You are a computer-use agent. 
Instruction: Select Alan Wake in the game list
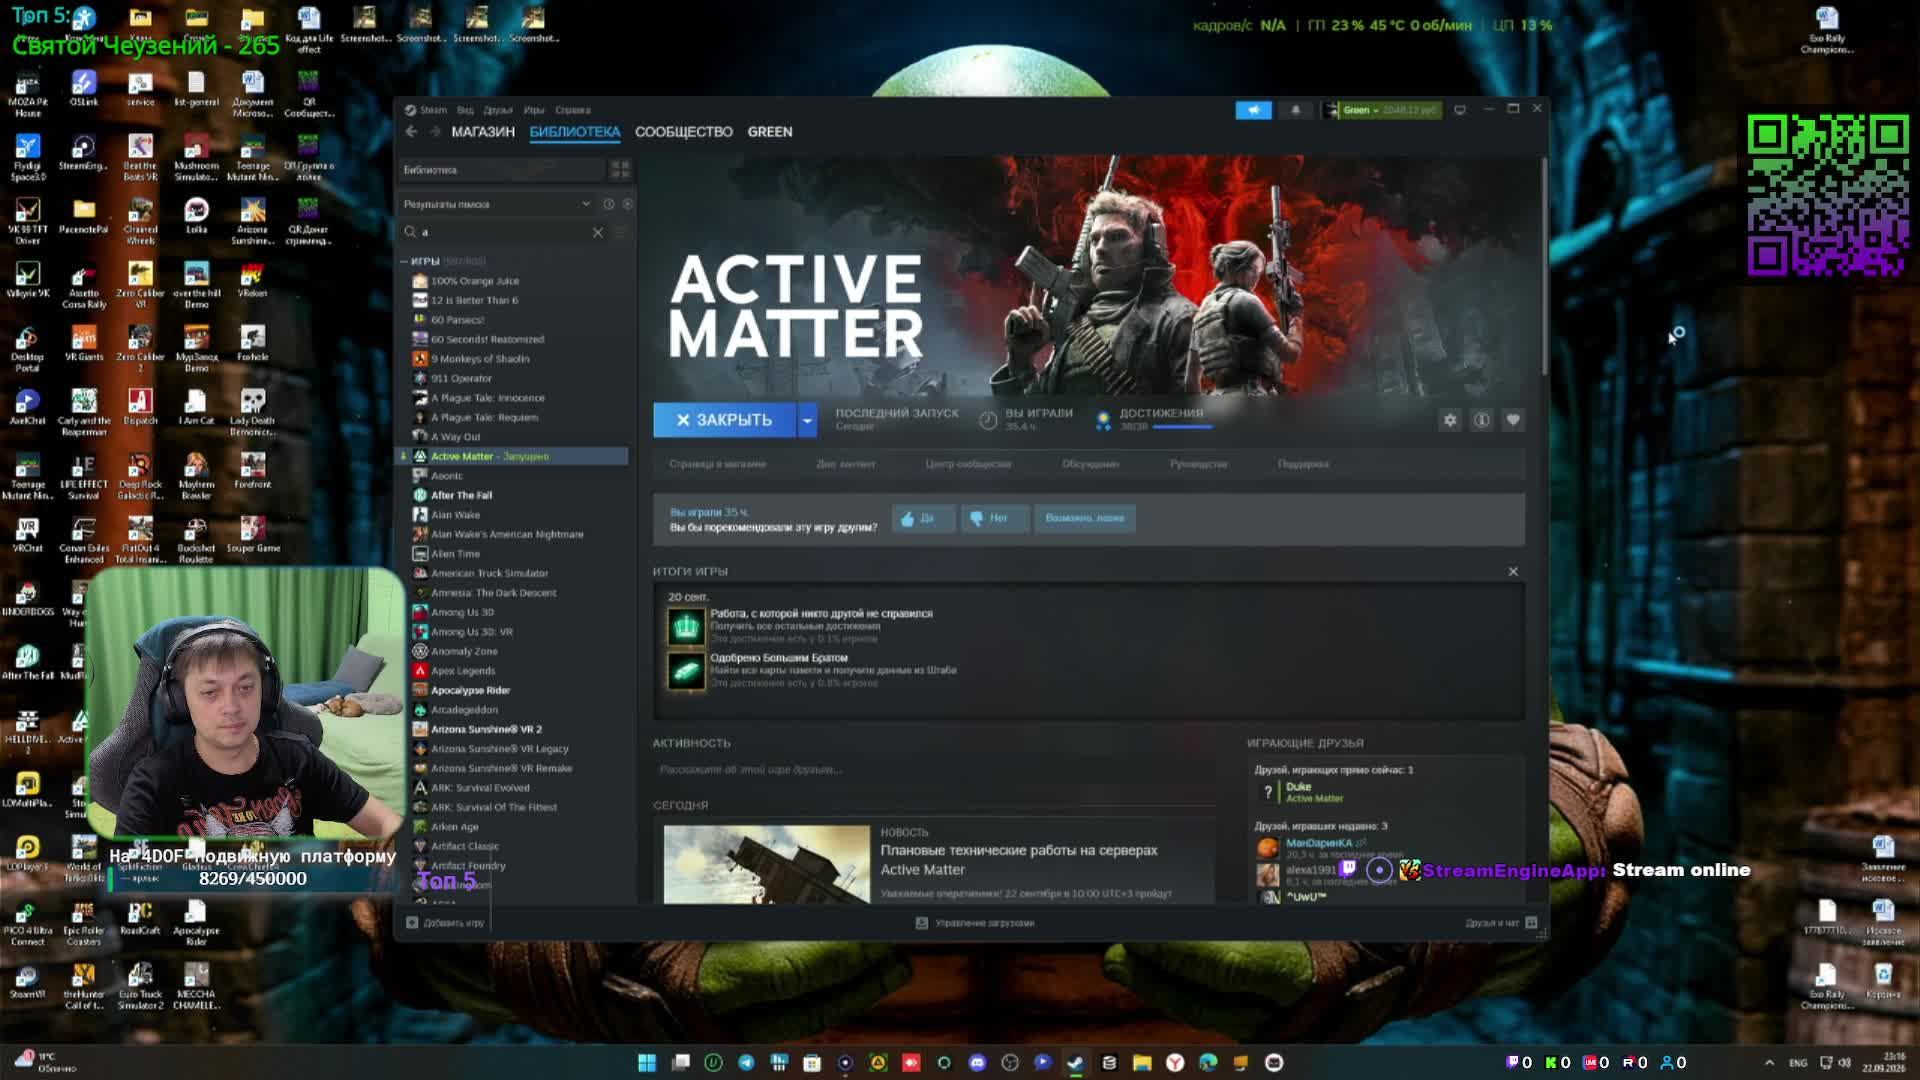(x=455, y=515)
